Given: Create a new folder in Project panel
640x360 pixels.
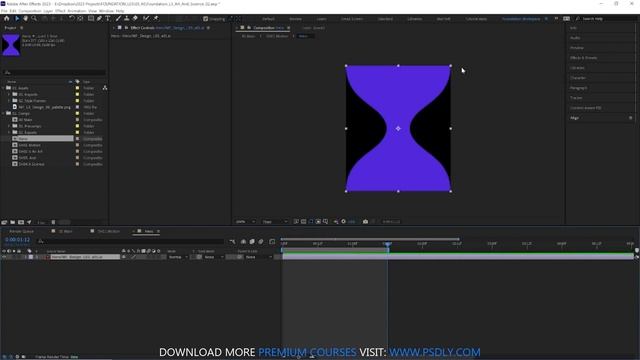Looking at the screenshot, I should [x=13, y=222].
